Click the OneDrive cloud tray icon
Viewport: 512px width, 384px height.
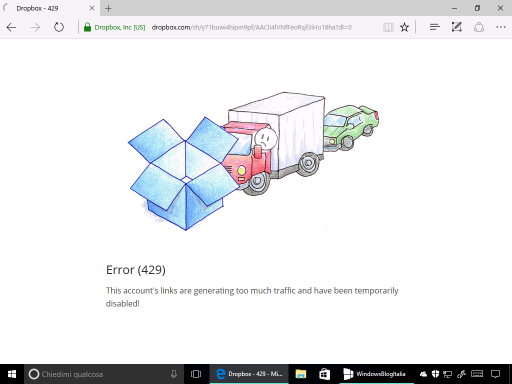[423, 374]
